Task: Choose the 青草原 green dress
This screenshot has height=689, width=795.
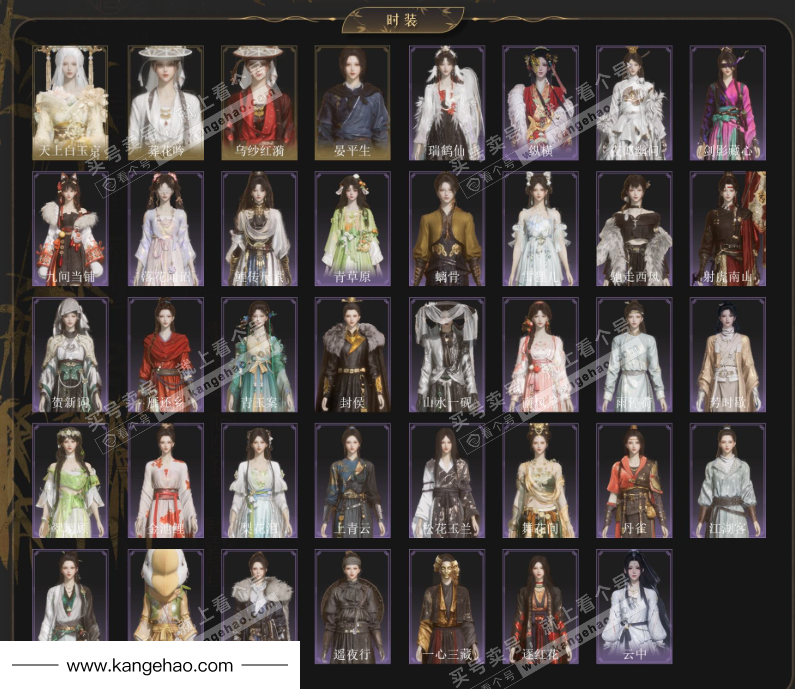Action: [x=352, y=229]
